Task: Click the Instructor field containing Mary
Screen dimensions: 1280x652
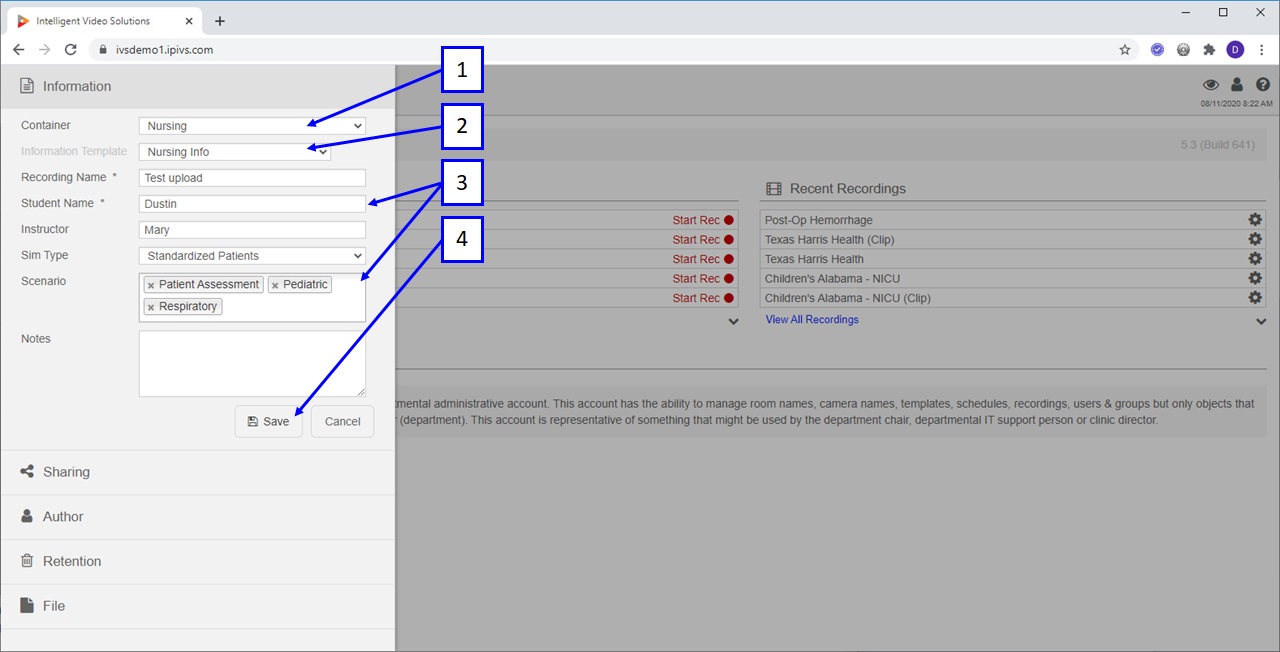Action: coord(252,230)
